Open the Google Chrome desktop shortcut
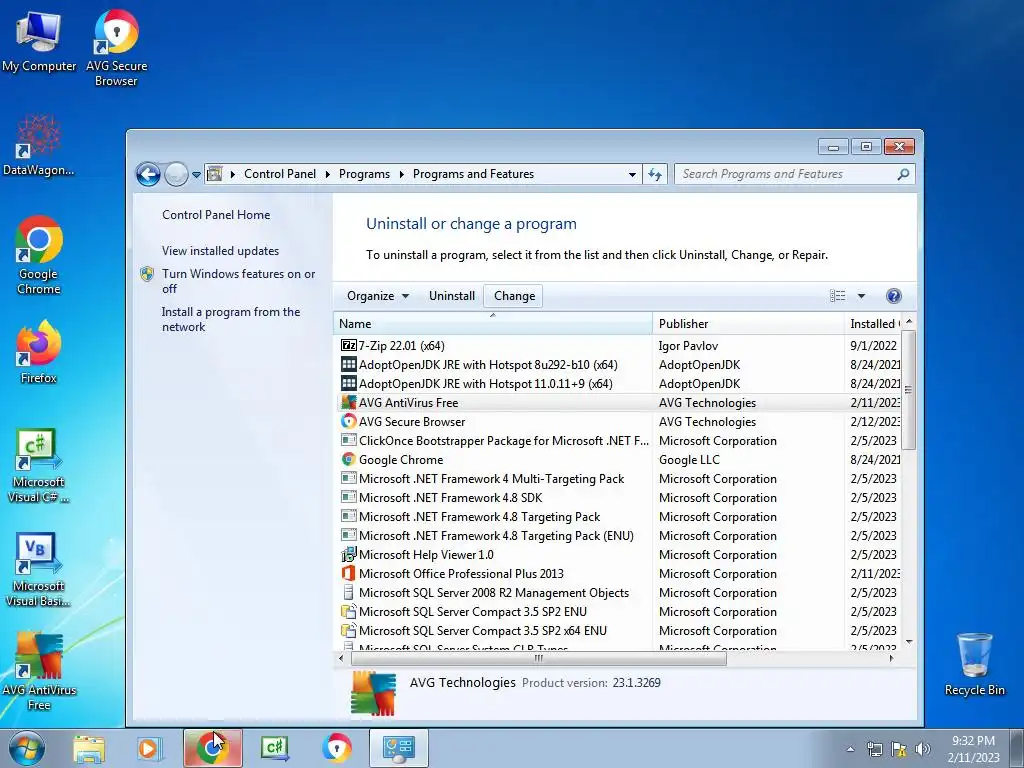Viewport: 1024px width, 768px height. tap(39, 255)
